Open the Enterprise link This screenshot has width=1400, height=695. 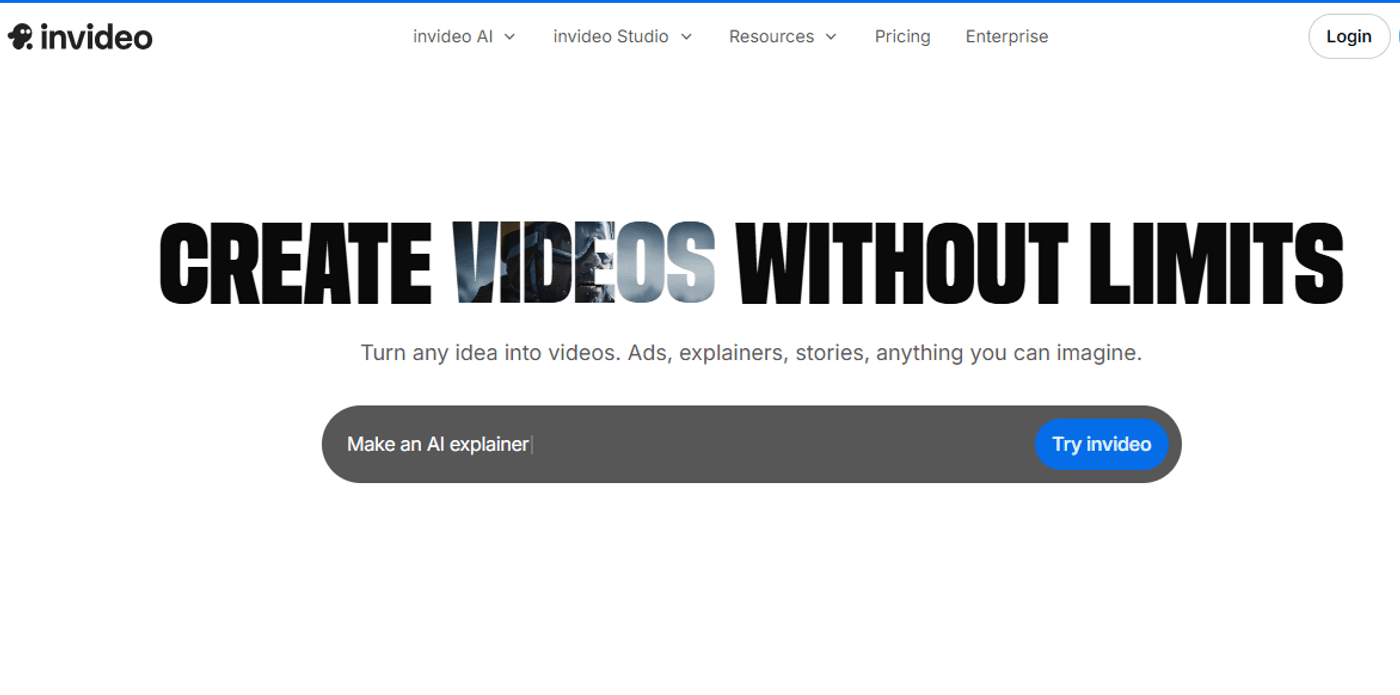pyautogui.click(x=1007, y=37)
